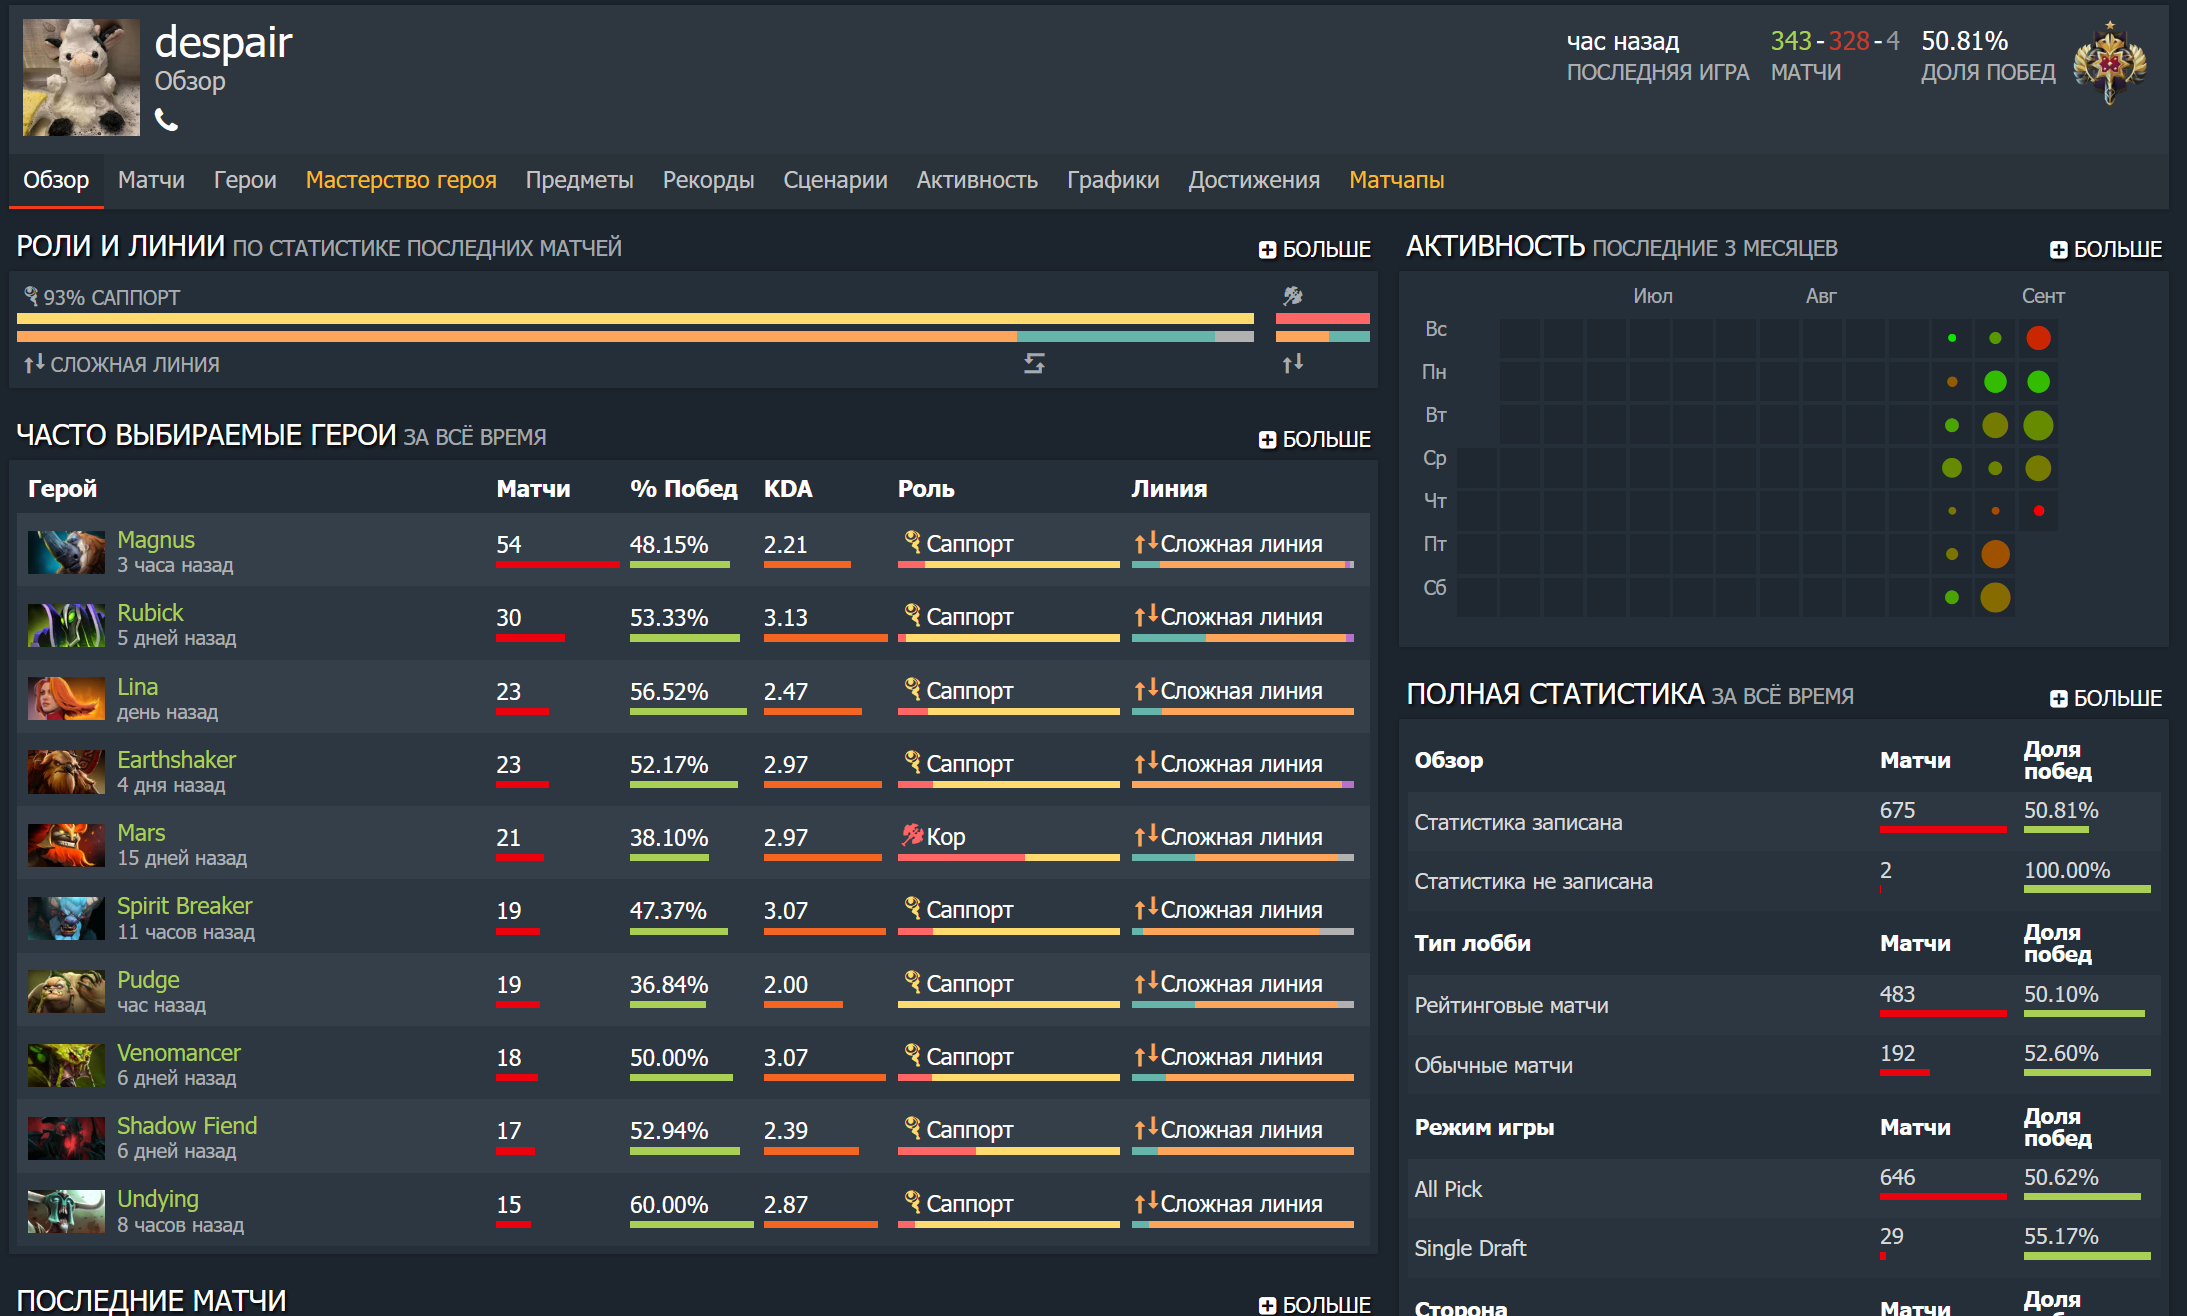Click the rank medal badge icon
This screenshot has height=1316, width=2187.
(x=2110, y=63)
